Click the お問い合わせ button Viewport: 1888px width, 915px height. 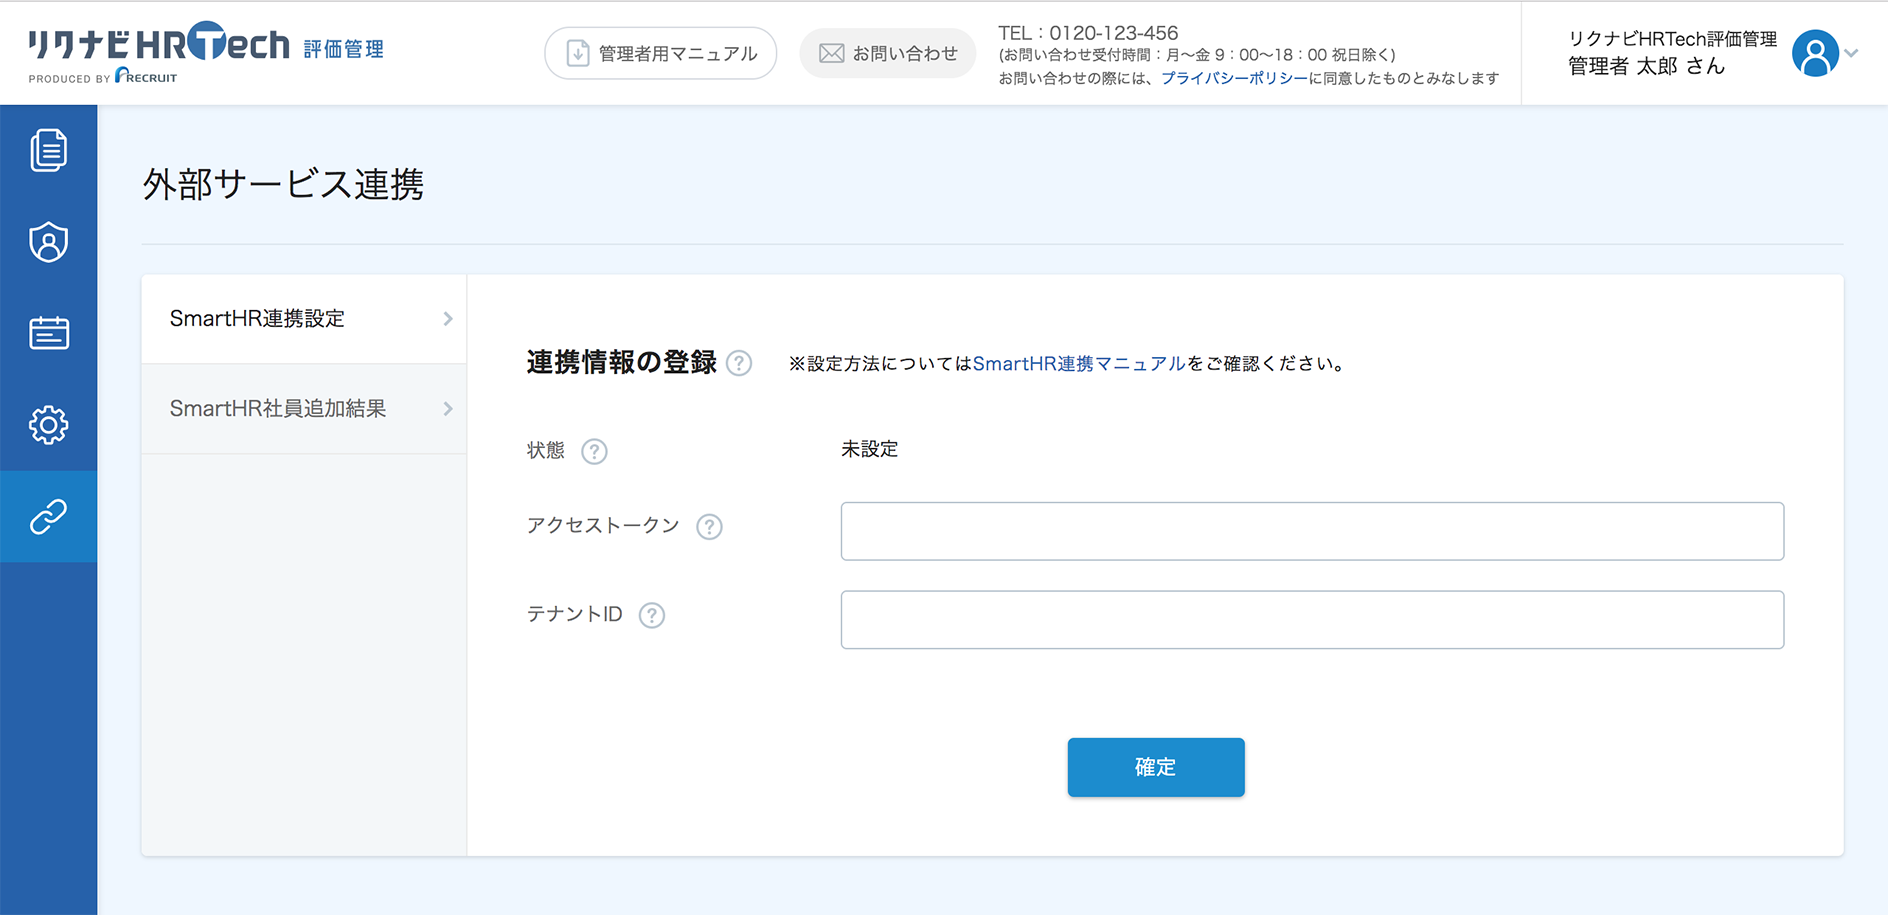pos(887,53)
